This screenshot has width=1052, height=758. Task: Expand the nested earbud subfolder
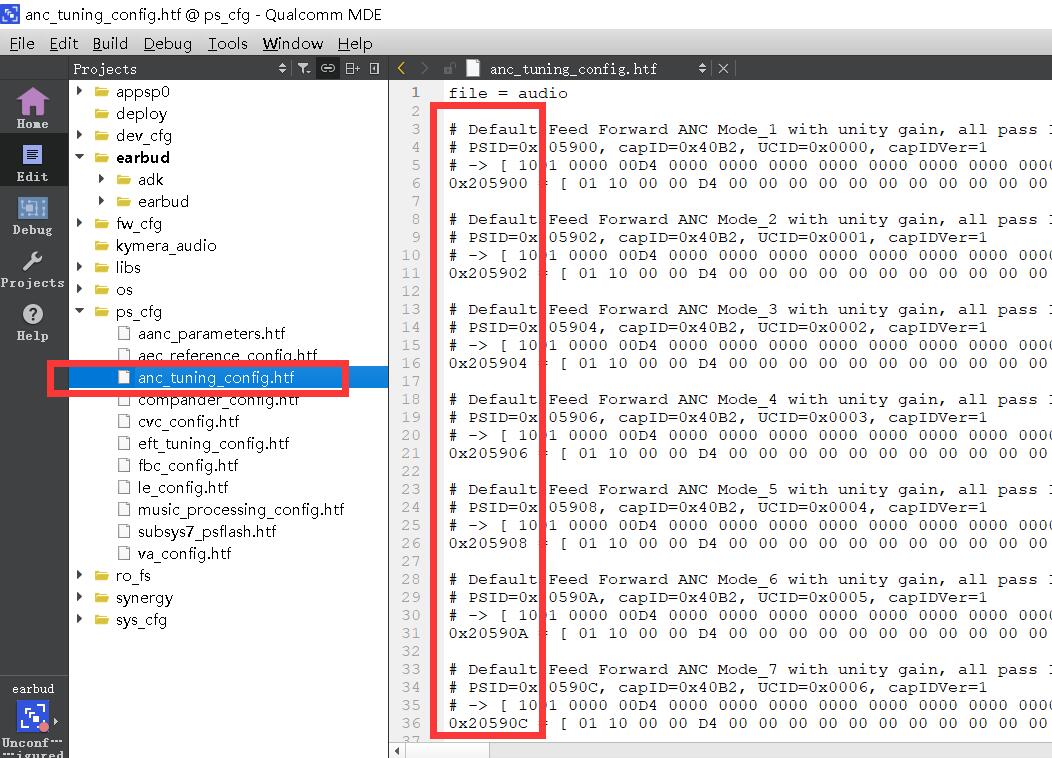tap(101, 201)
